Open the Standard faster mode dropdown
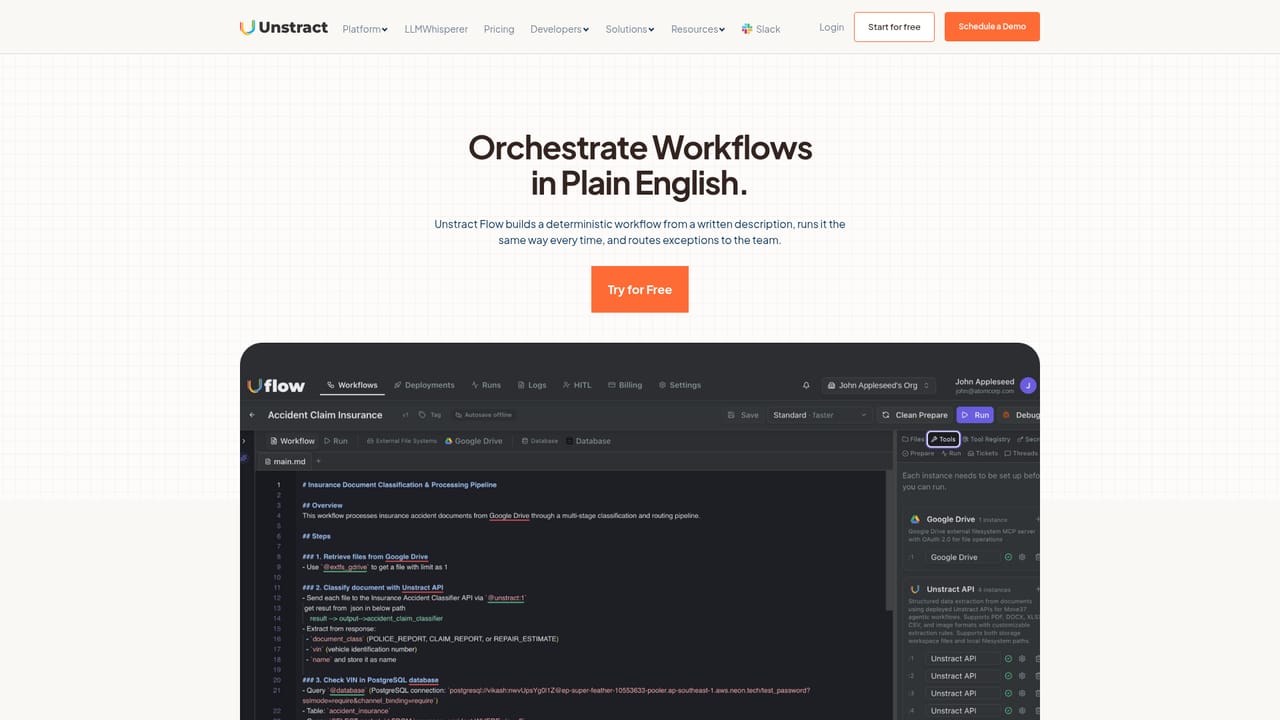1280x720 pixels. pyautogui.click(x=819, y=415)
